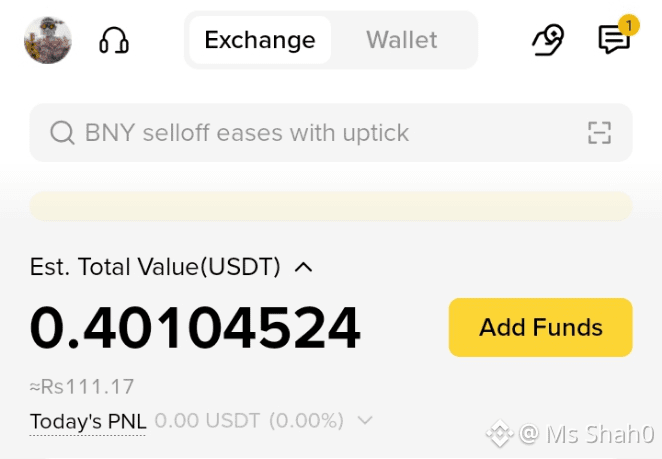Click the Add Funds button
This screenshot has height=459, width=662.
click(540, 327)
